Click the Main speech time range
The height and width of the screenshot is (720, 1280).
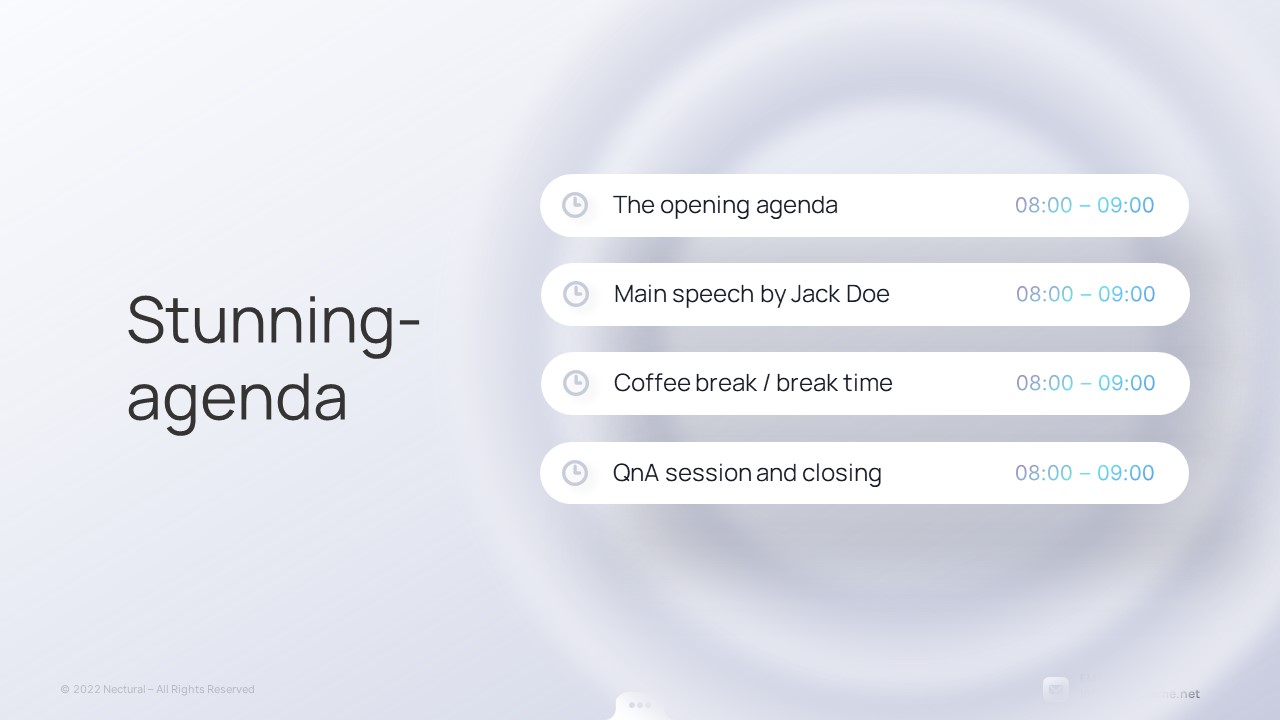tap(1086, 294)
